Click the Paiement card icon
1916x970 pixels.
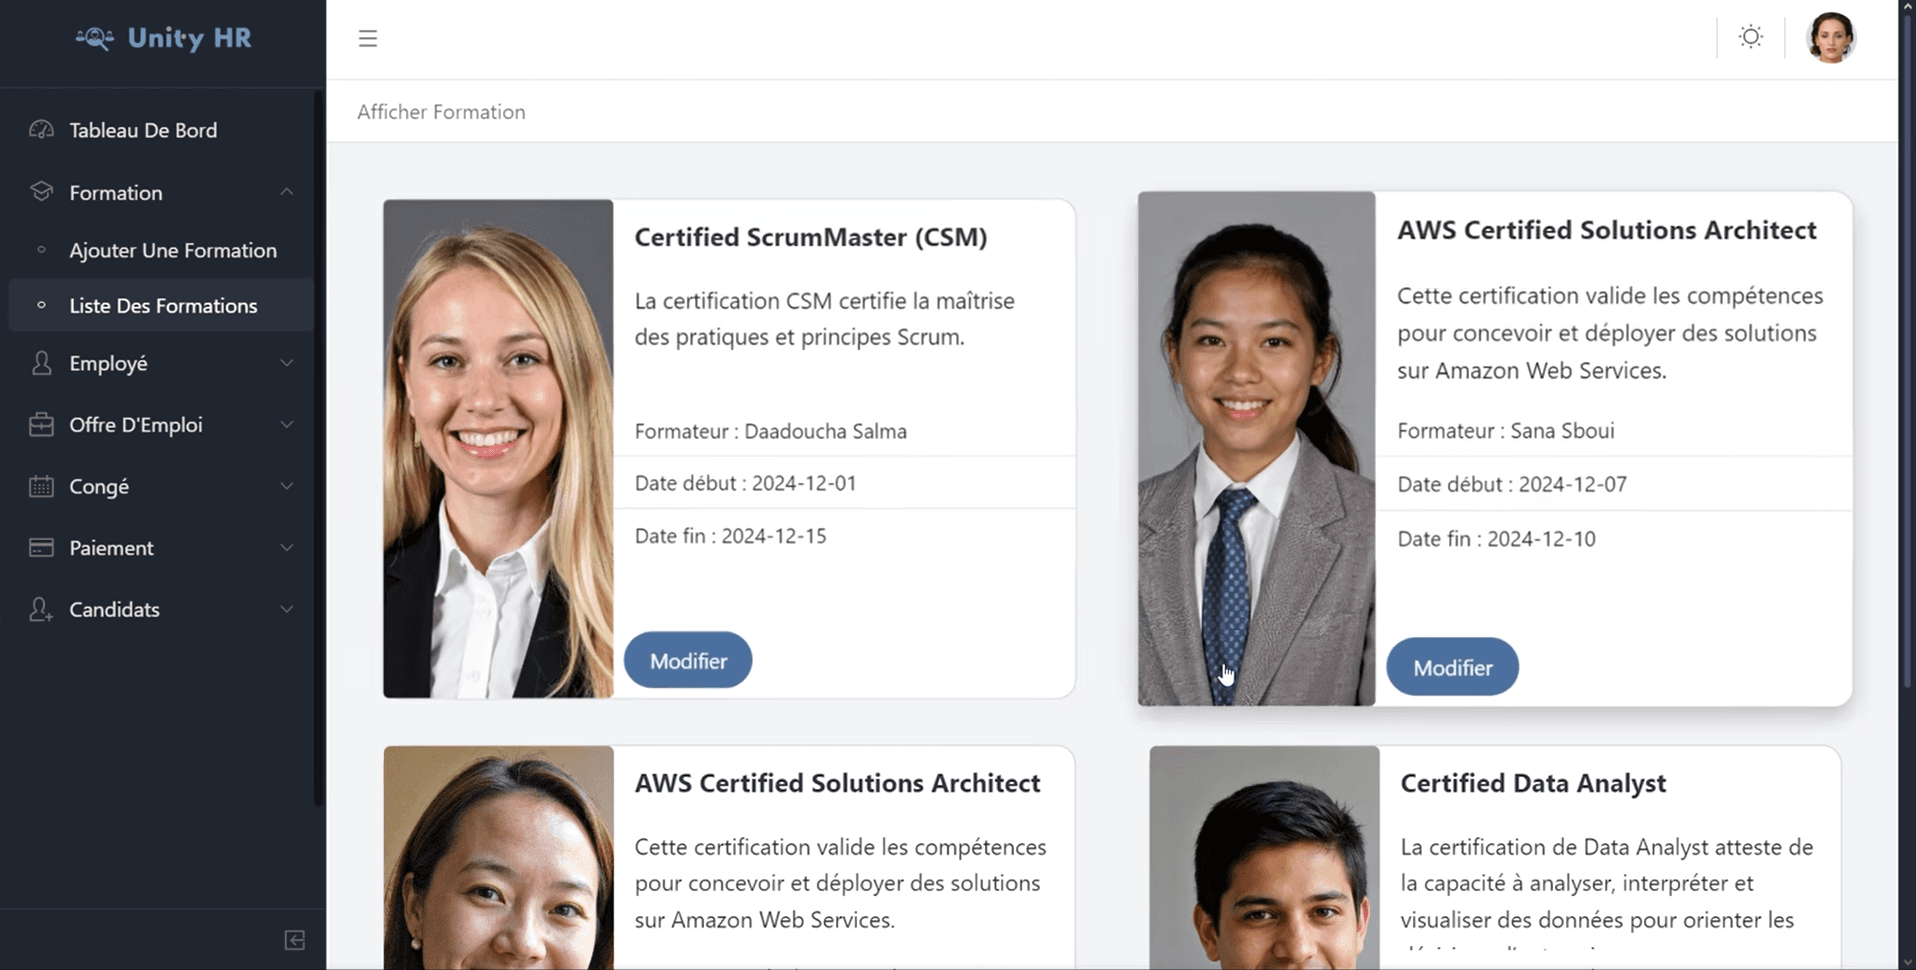point(41,547)
